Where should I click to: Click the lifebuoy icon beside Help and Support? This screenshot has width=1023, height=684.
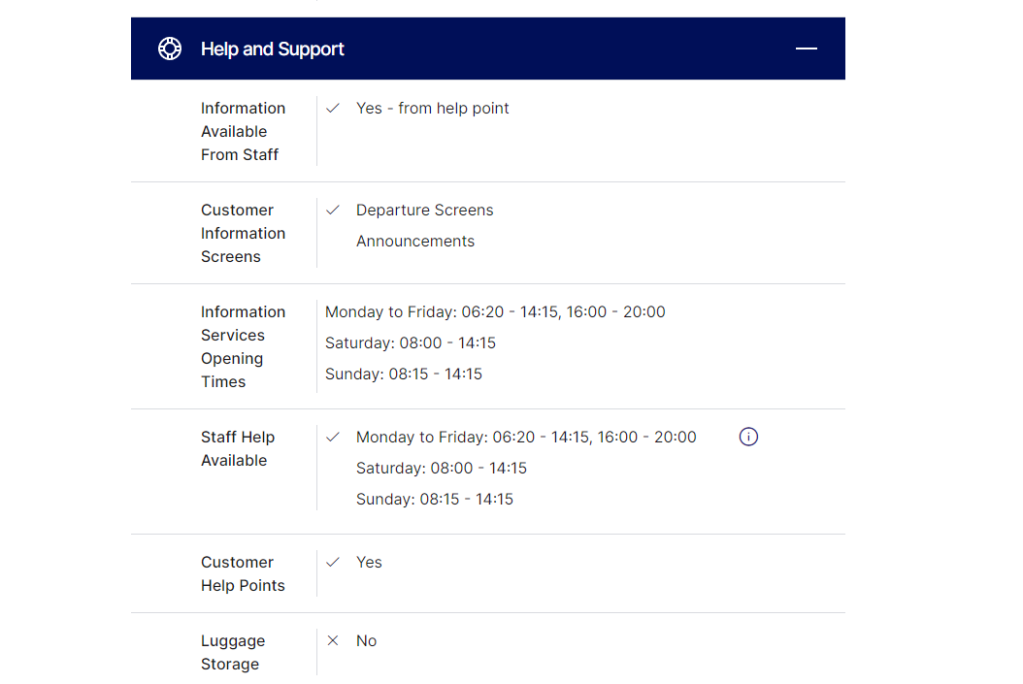(170, 49)
